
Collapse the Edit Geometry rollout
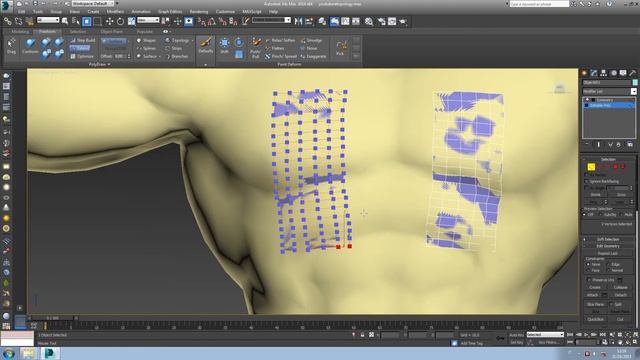point(608,246)
